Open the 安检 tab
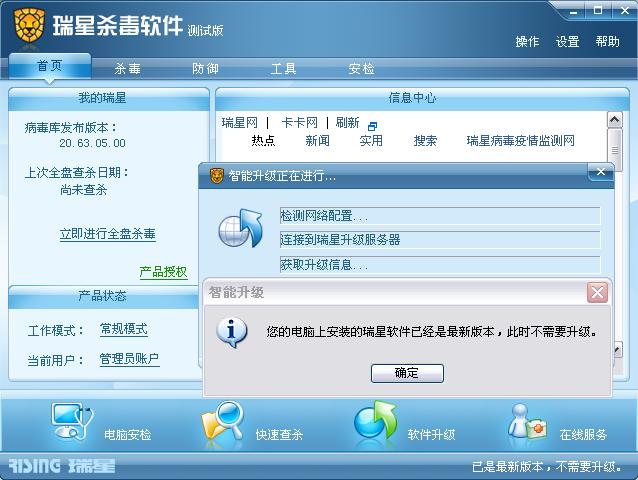 (361, 68)
